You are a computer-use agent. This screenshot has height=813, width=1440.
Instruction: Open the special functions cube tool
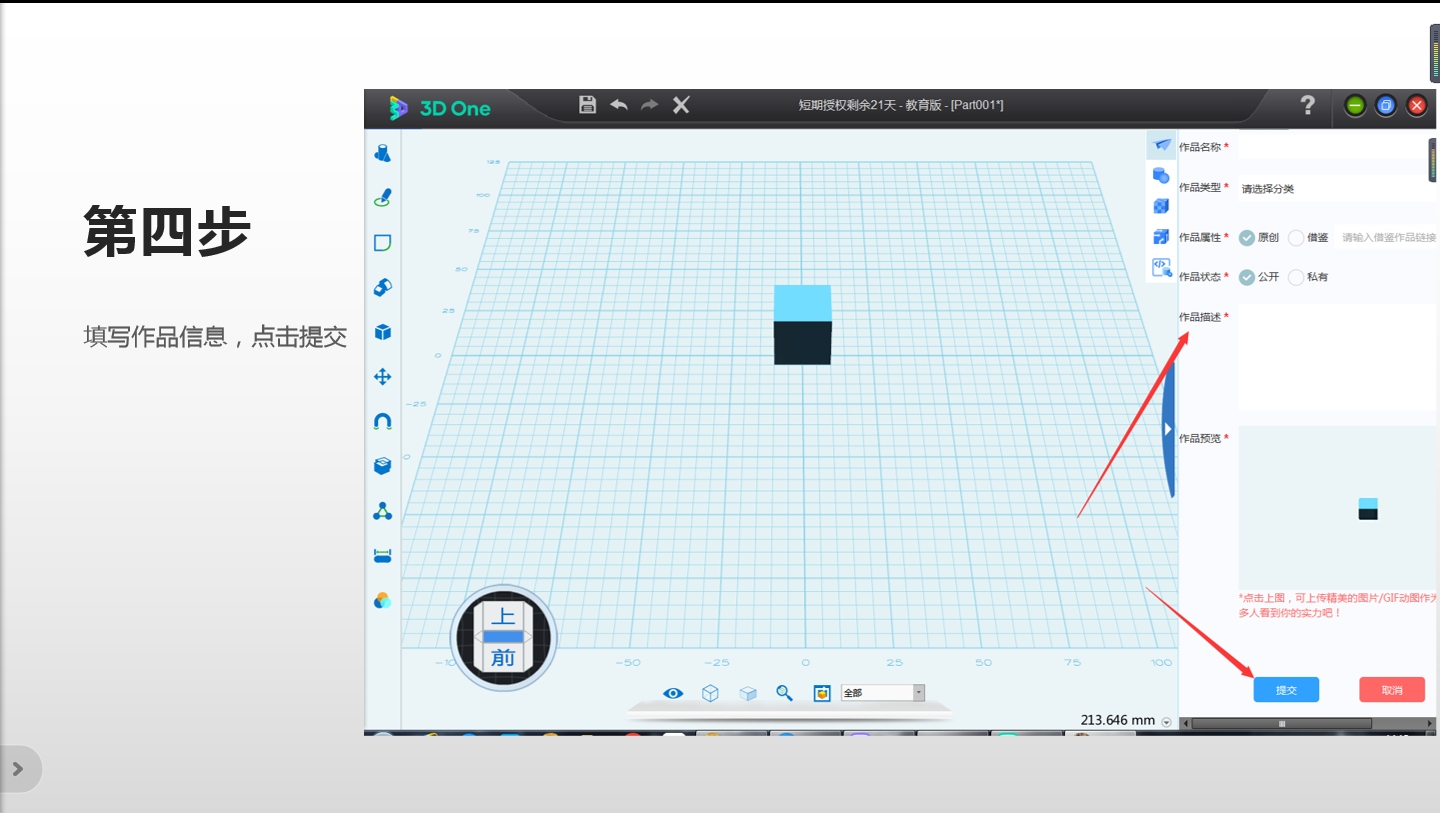tap(382, 332)
